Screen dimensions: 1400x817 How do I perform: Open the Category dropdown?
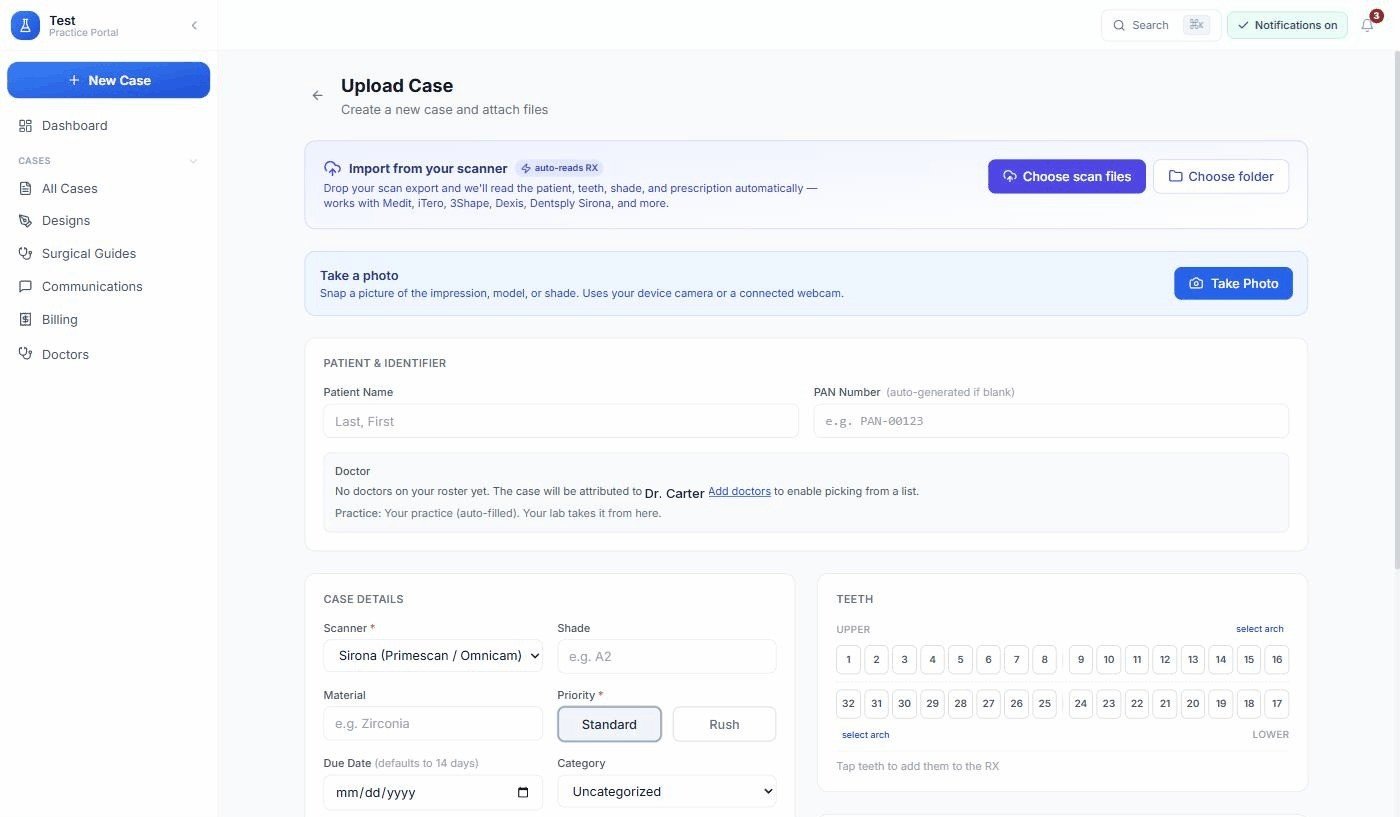click(667, 791)
